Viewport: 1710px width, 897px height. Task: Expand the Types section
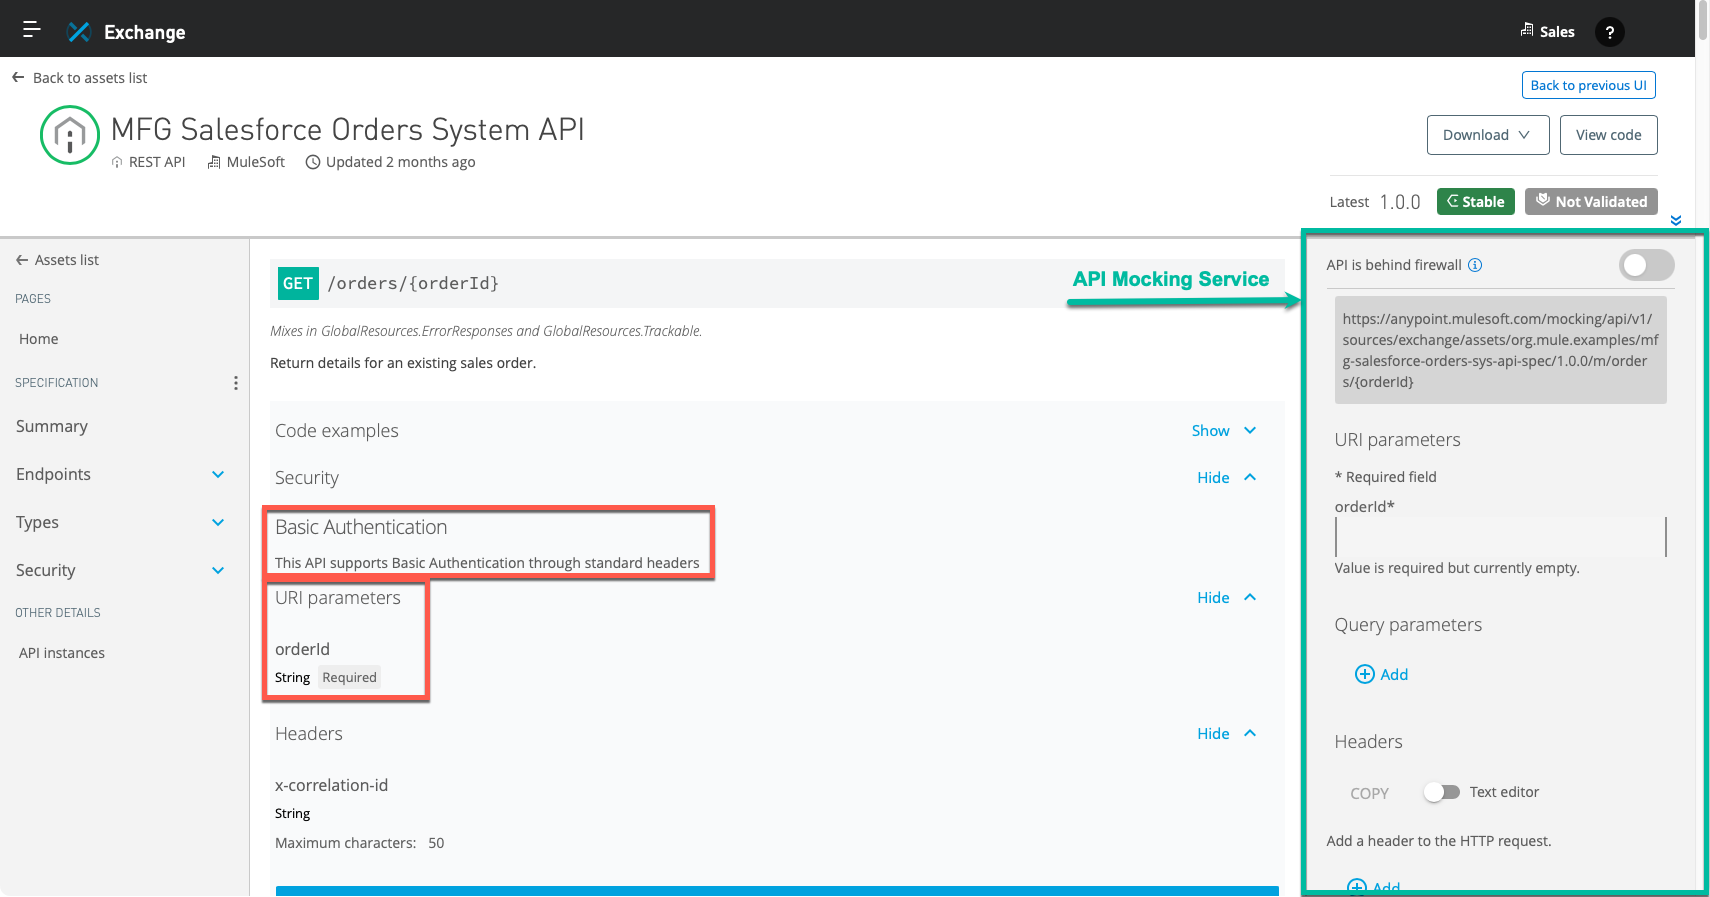pyautogui.click(x=218, y=522)
